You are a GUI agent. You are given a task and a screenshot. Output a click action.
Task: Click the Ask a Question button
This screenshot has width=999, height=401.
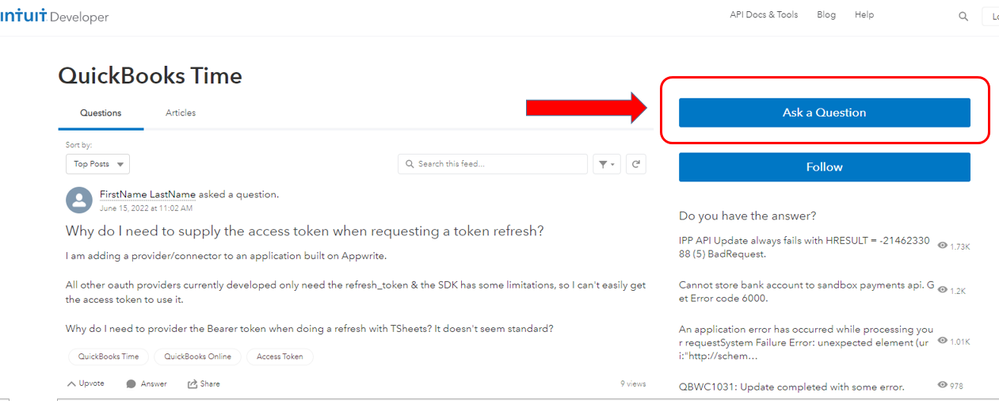coord(824,113)
